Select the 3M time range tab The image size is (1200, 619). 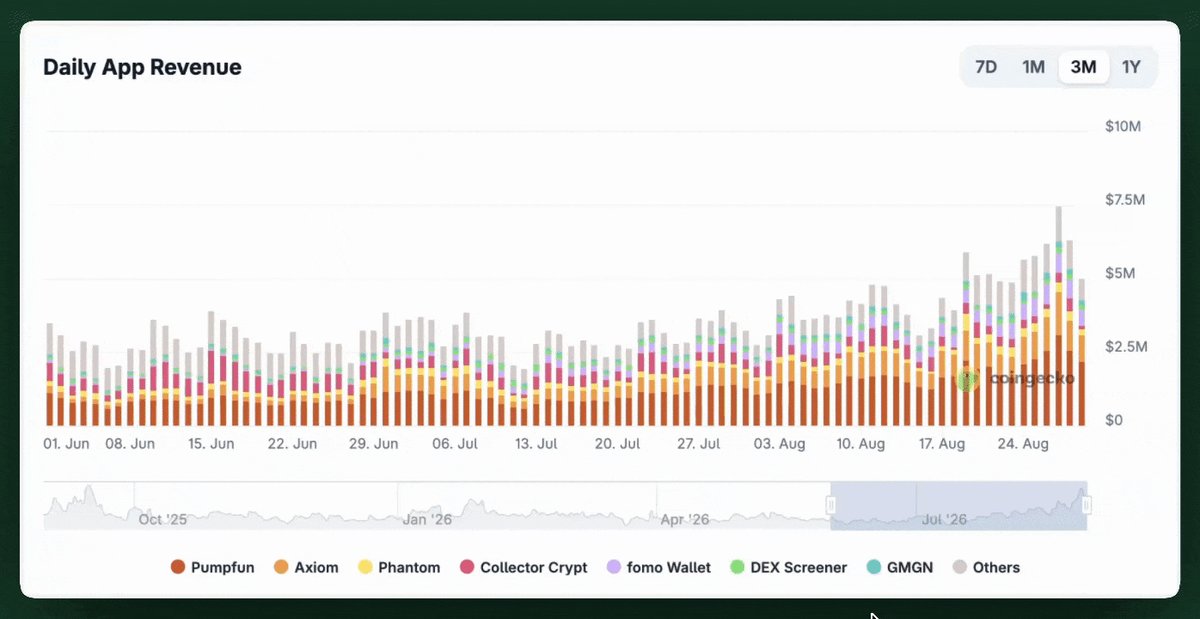(1083, 67)
